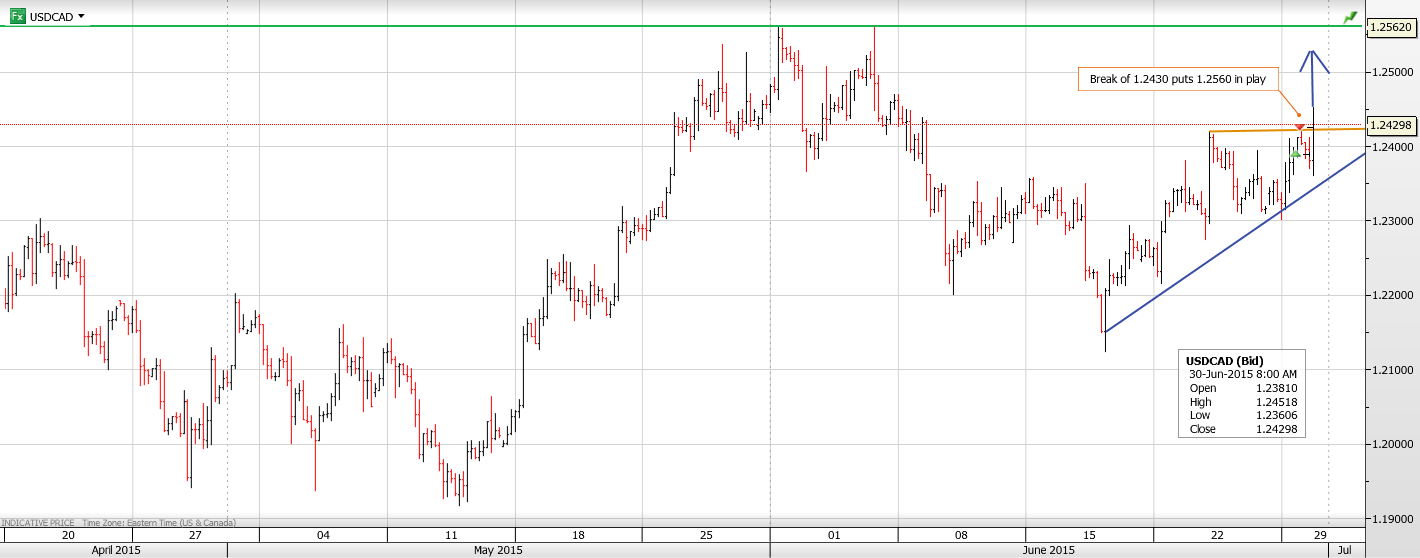Click the green chart arrow icon top-right

point(1351,17)
